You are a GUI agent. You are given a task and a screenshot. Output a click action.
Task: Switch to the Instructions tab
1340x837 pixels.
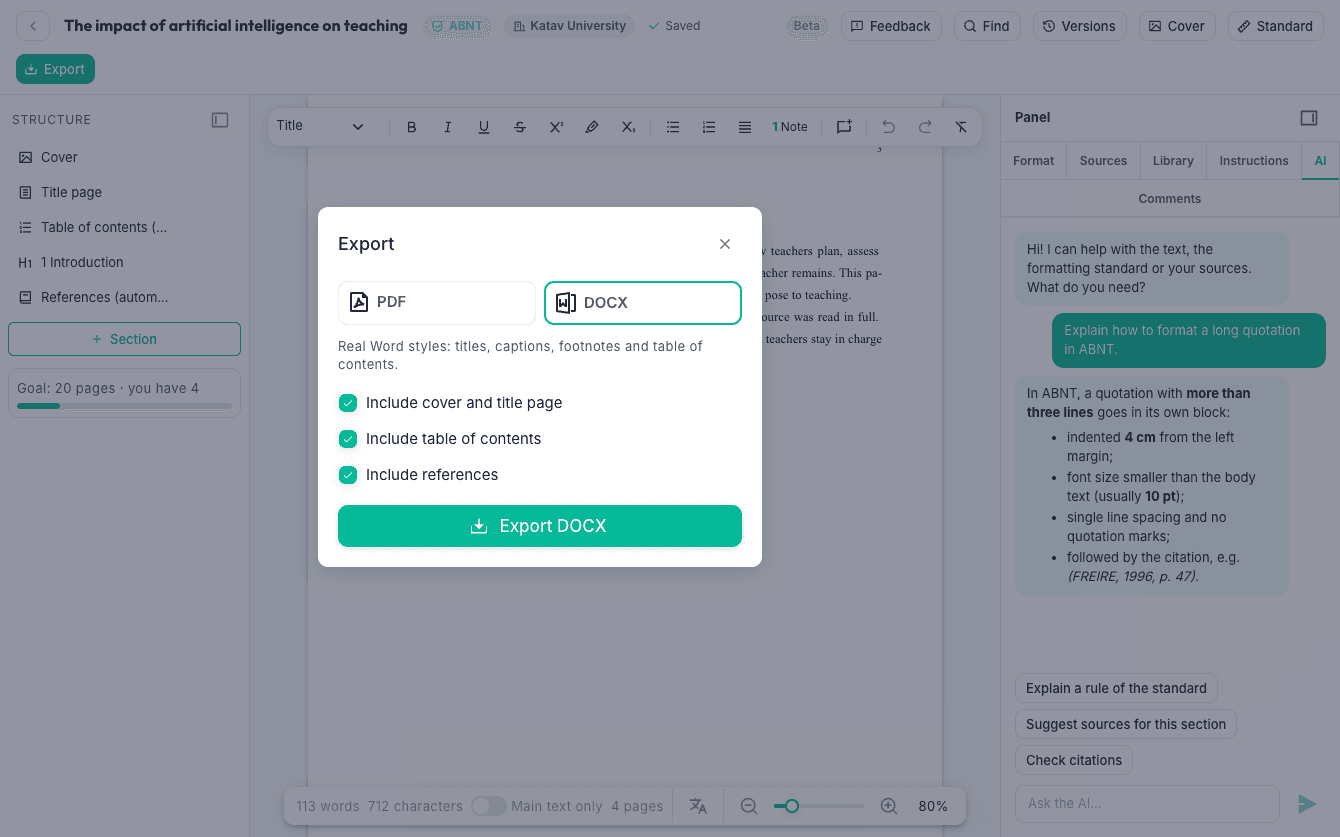tap(1254, 161)
